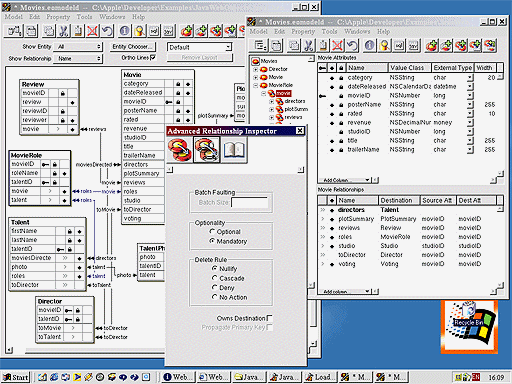Open the Add Column popup under Movie Attributes

click(x=345, y=180)
